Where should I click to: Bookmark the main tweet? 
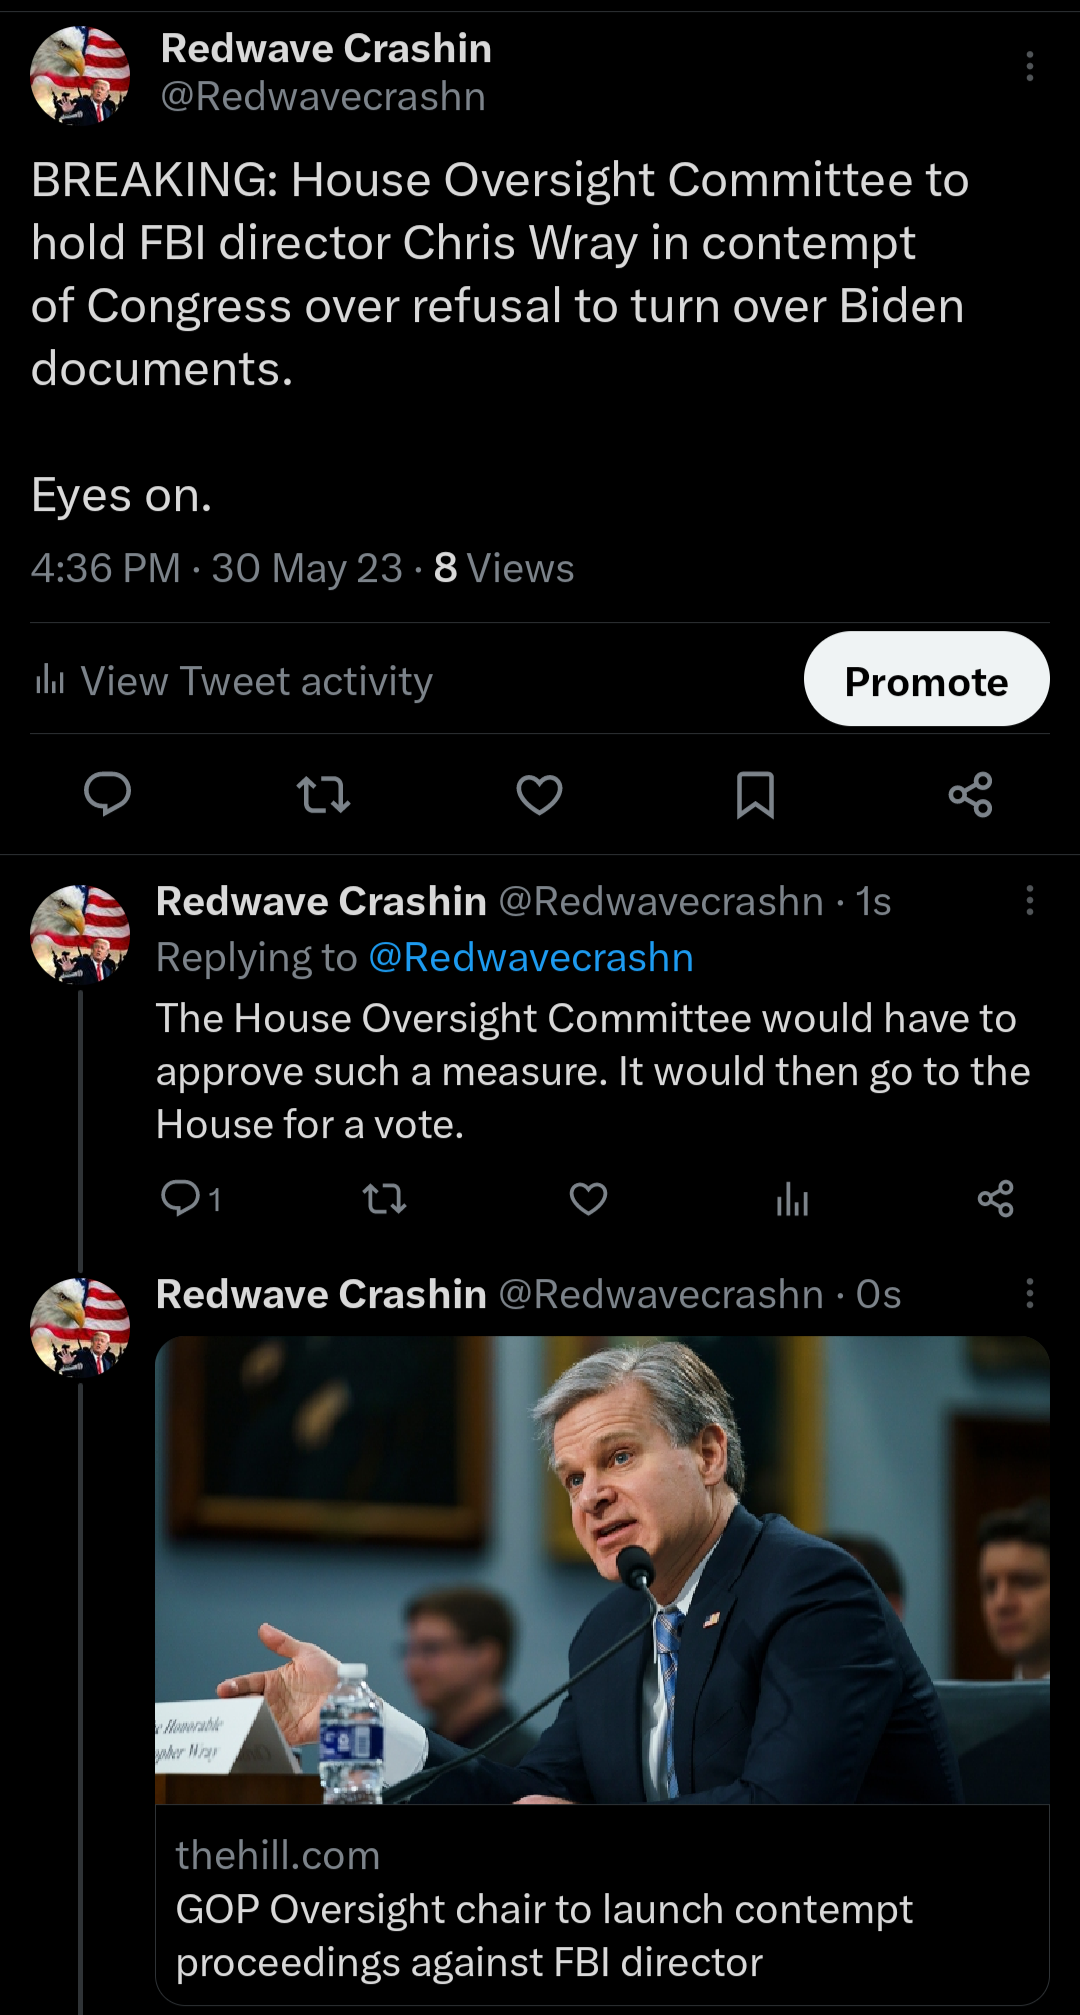pyautogui.click(x=755, y=795)
